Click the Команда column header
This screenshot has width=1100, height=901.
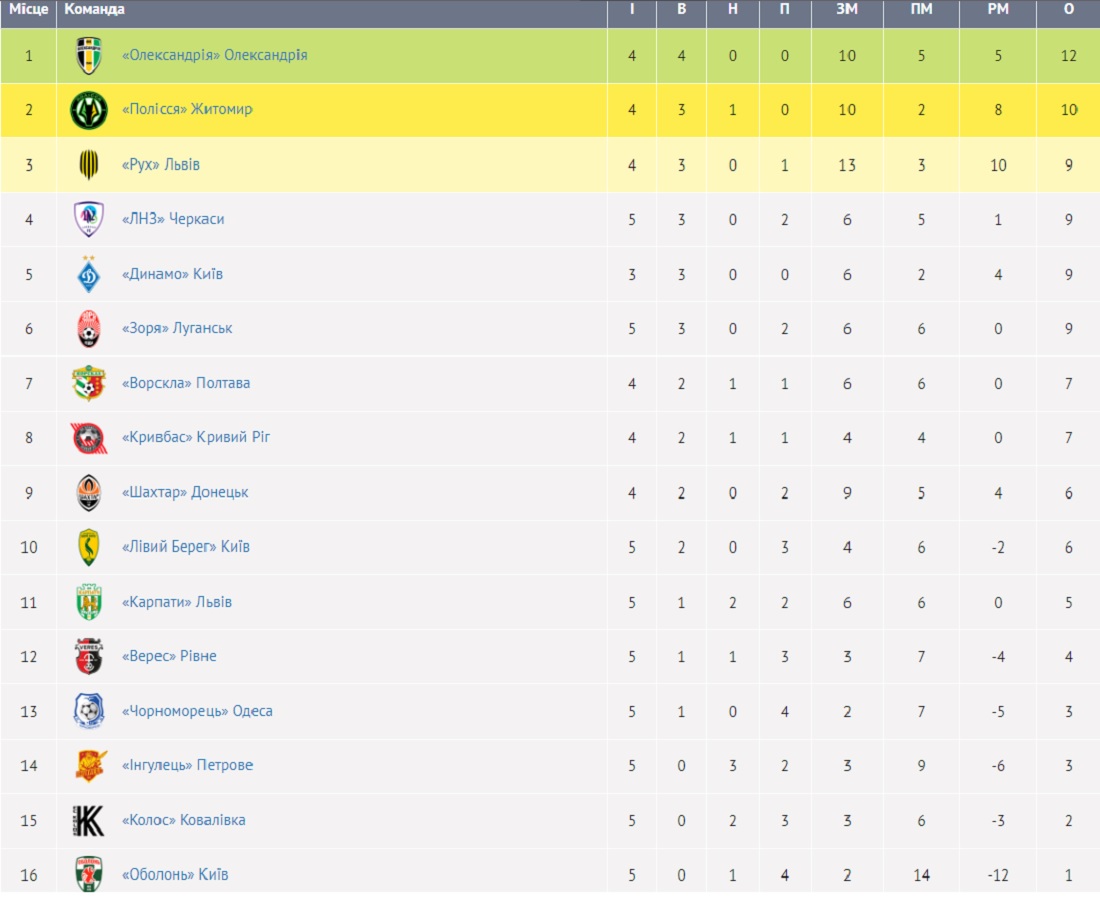[94, 9]
